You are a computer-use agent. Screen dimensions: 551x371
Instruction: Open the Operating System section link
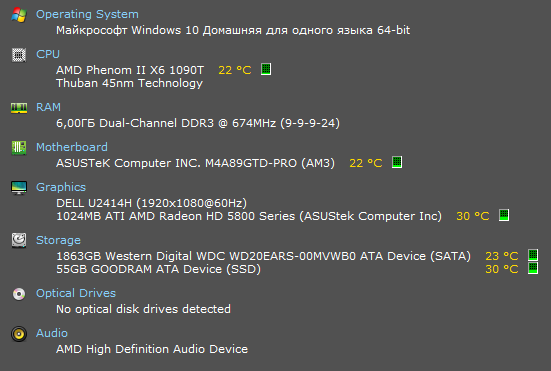tap(87, 14)
